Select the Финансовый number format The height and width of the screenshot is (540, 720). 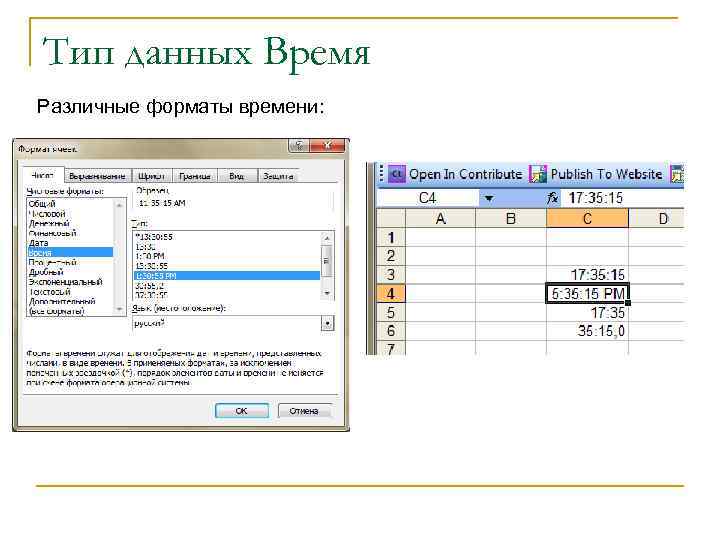point(70,233)
